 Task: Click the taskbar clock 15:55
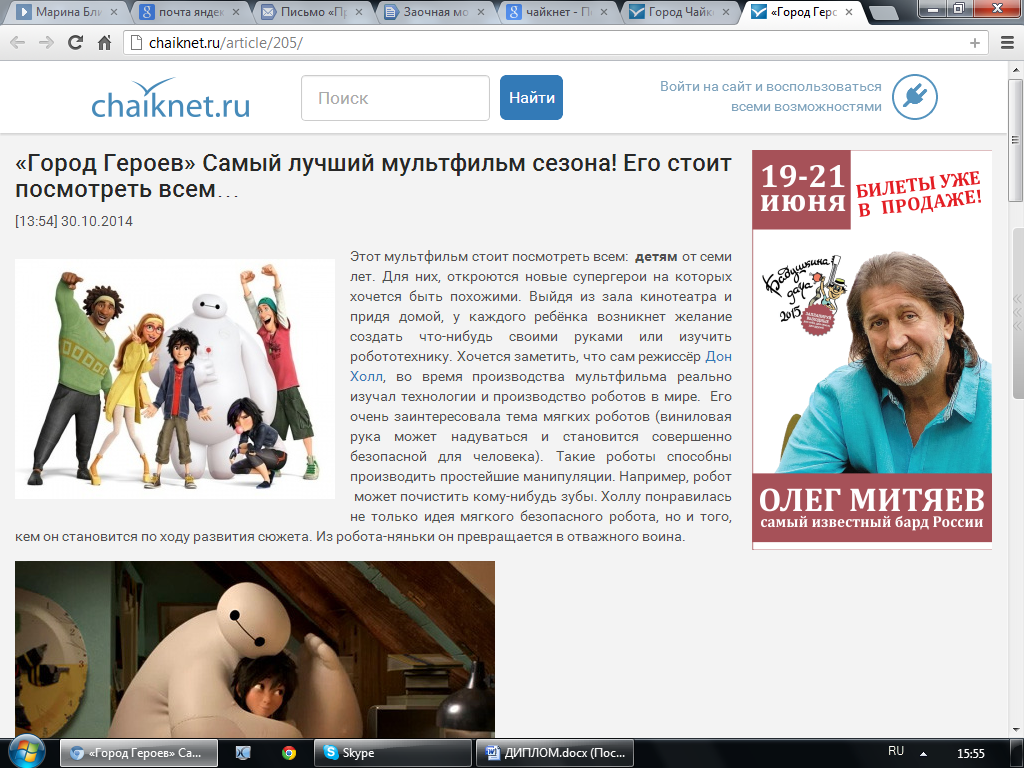click(970, 754)
